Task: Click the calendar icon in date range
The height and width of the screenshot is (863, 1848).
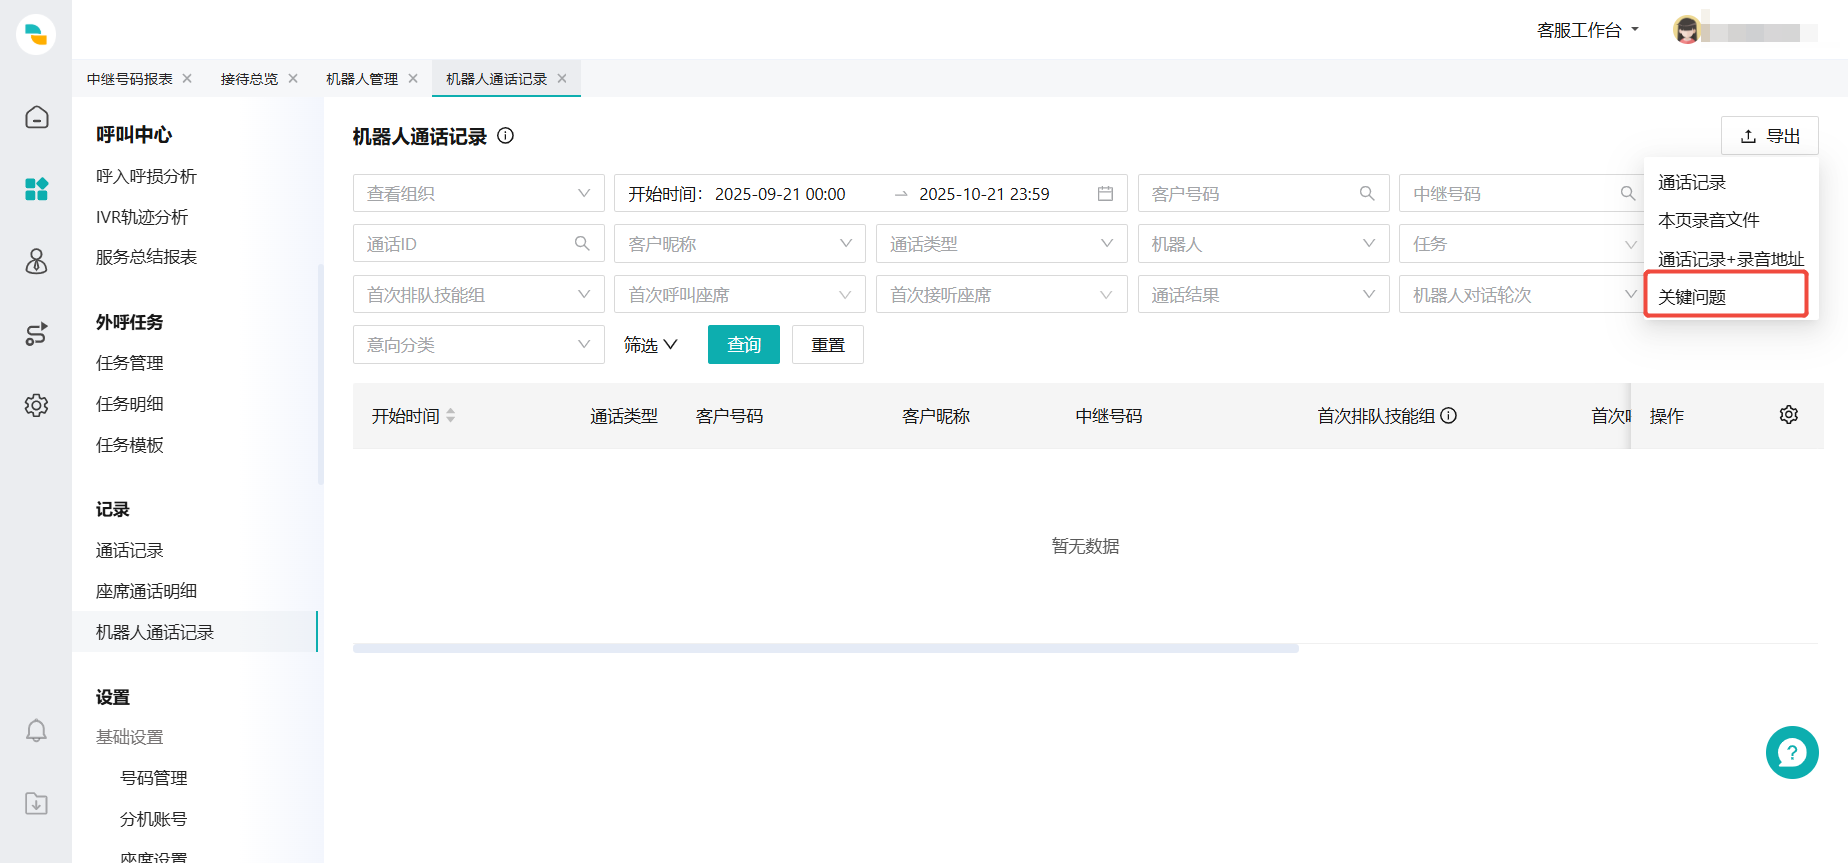Action: tap(1105, 194)
